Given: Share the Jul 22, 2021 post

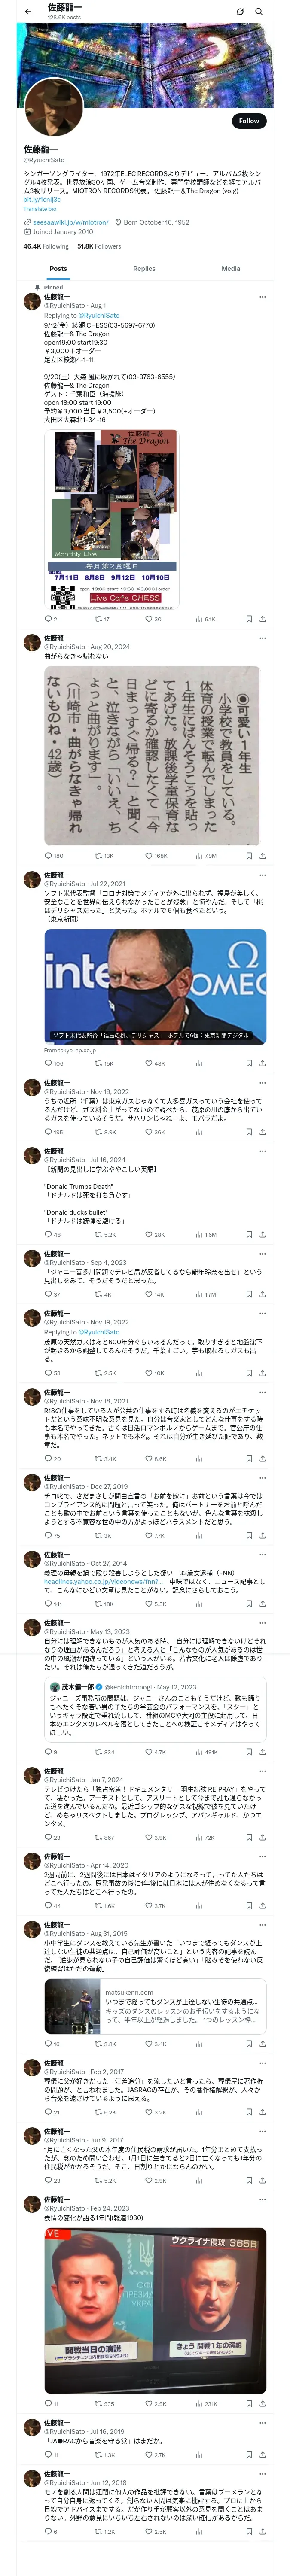Looking at the screenshot, I should pyautogui.click(x=262, y=1063).
